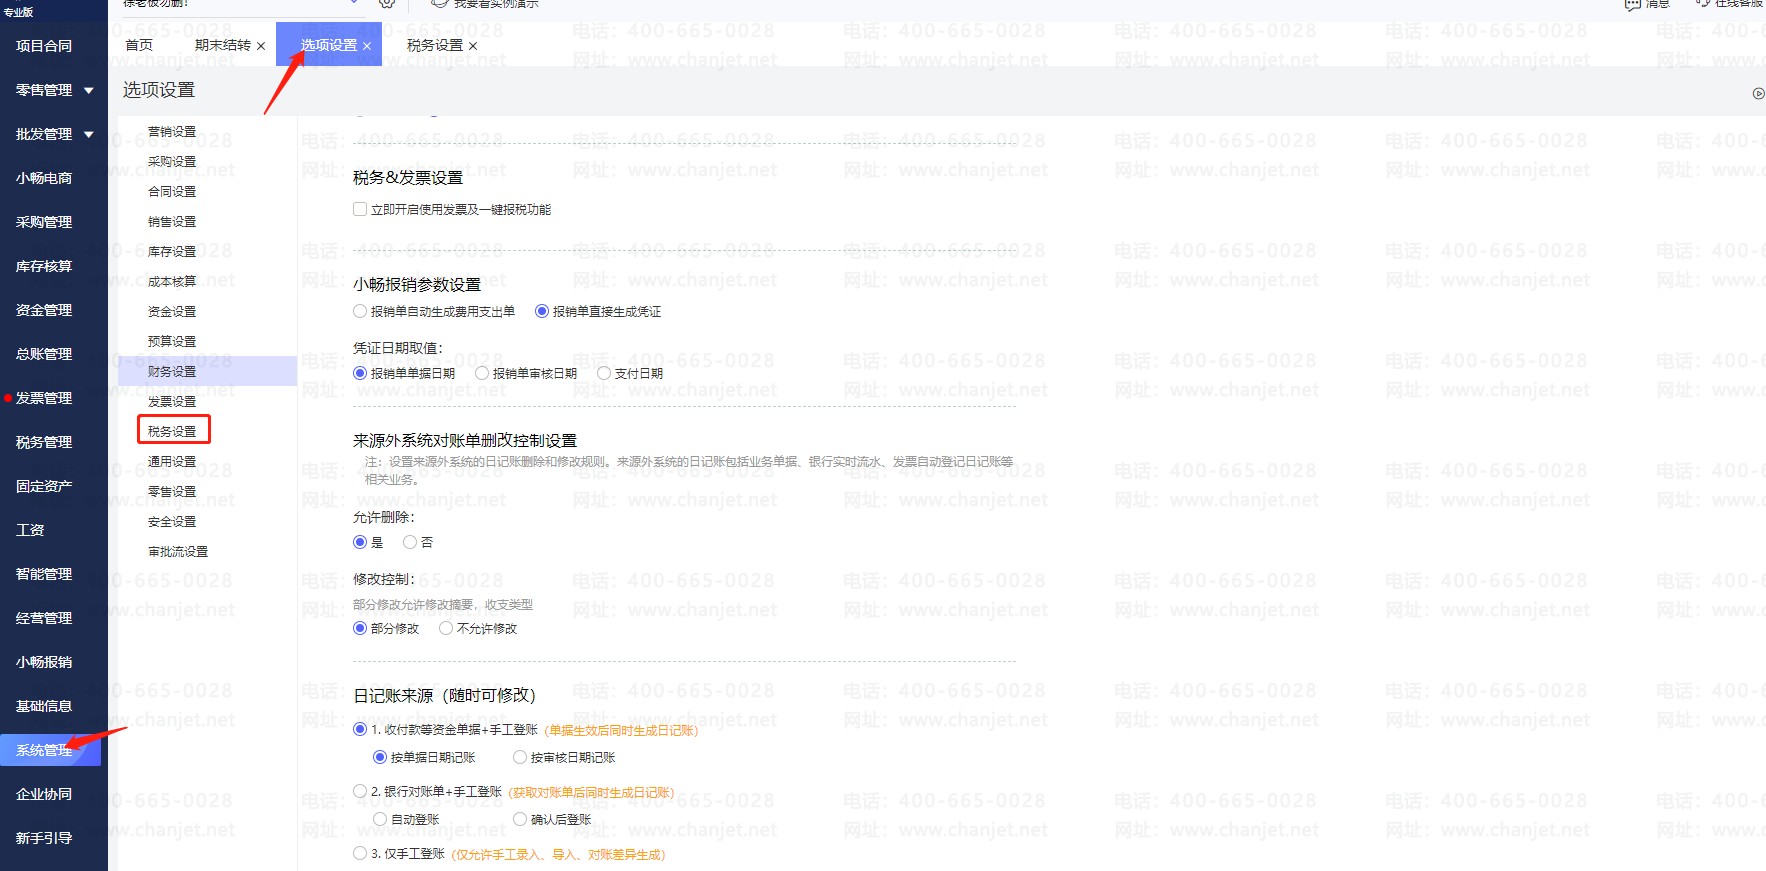This screenshot has width=1766, height=871.
Task: Select option 1 收付款等资金单据+手工登账
Action: click(x=360, y=730)
